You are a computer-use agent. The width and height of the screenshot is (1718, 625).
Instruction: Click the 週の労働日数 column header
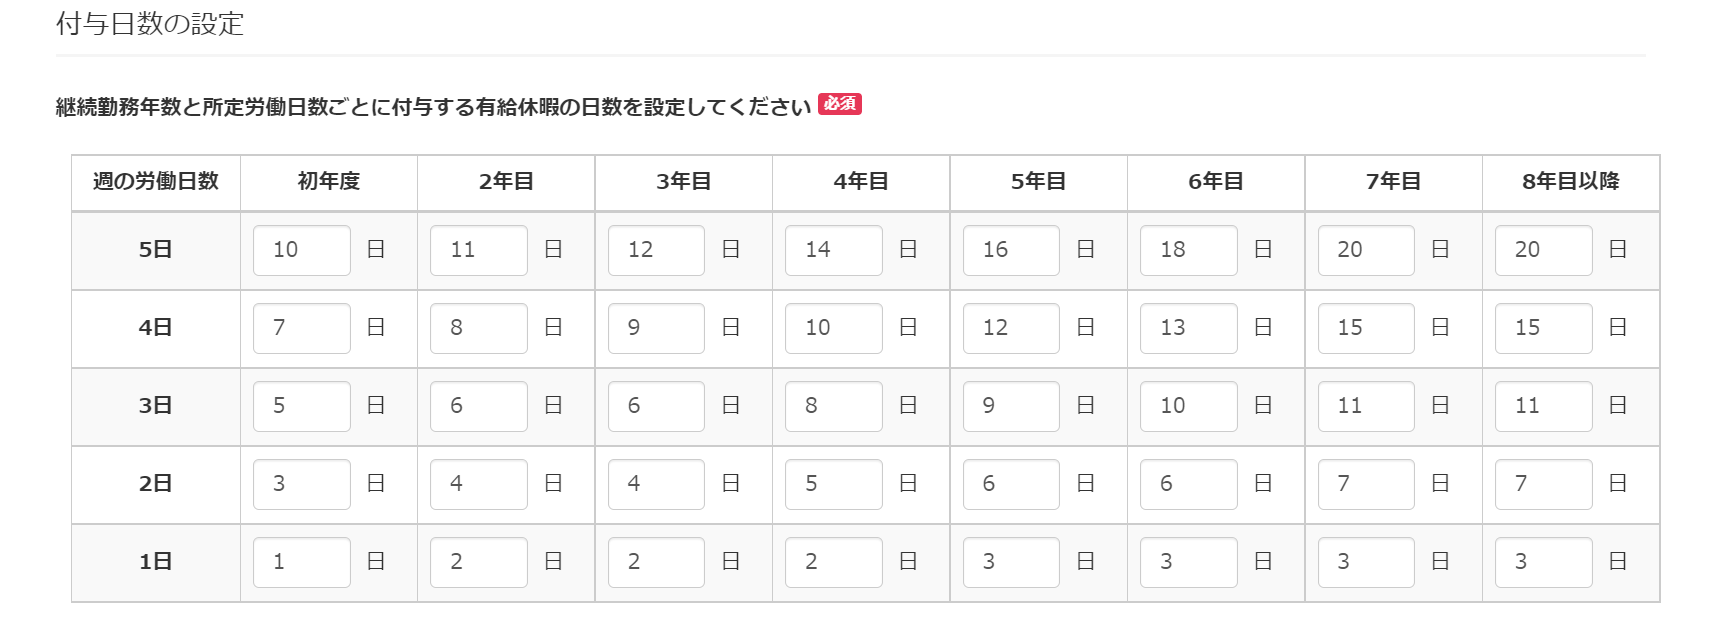point(156,182)
